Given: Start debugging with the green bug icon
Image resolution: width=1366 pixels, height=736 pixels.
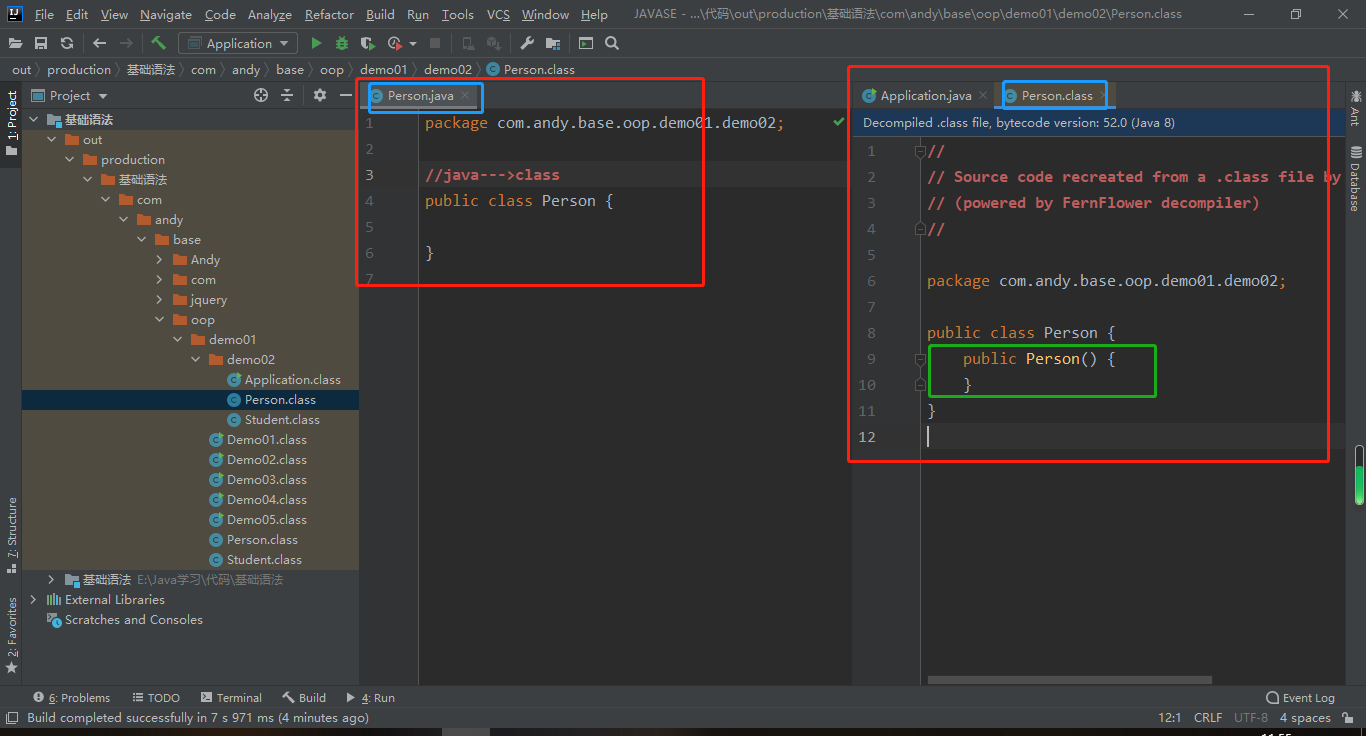Looking at the screenshot, I should [x=342, y=43].
